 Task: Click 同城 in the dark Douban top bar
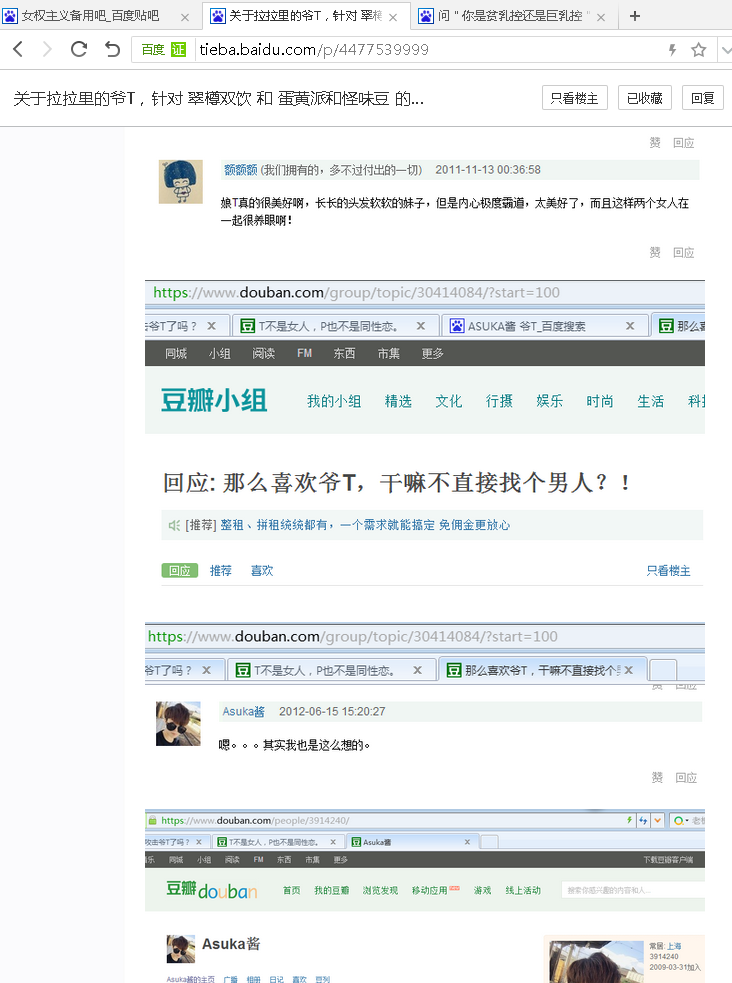pos(176,354)
